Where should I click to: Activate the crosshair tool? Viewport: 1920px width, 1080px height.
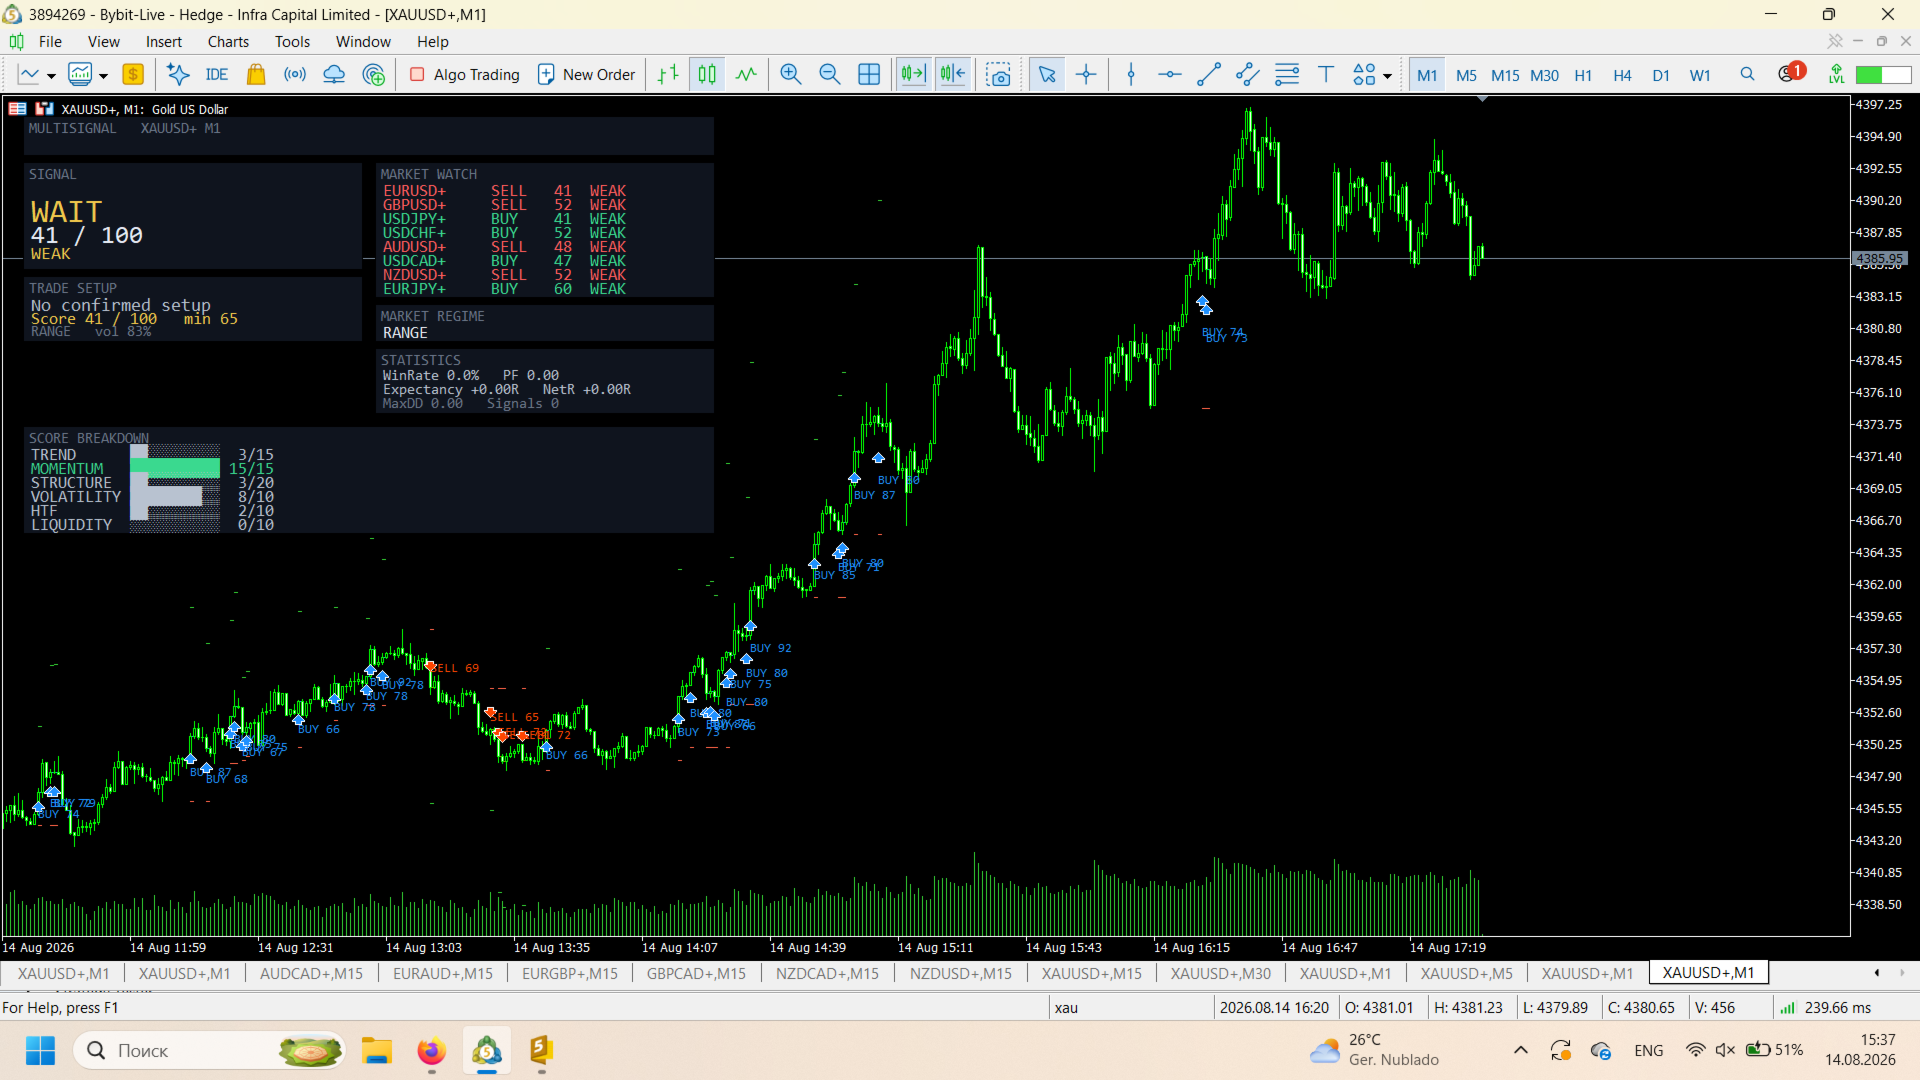tap(1086, 74)
